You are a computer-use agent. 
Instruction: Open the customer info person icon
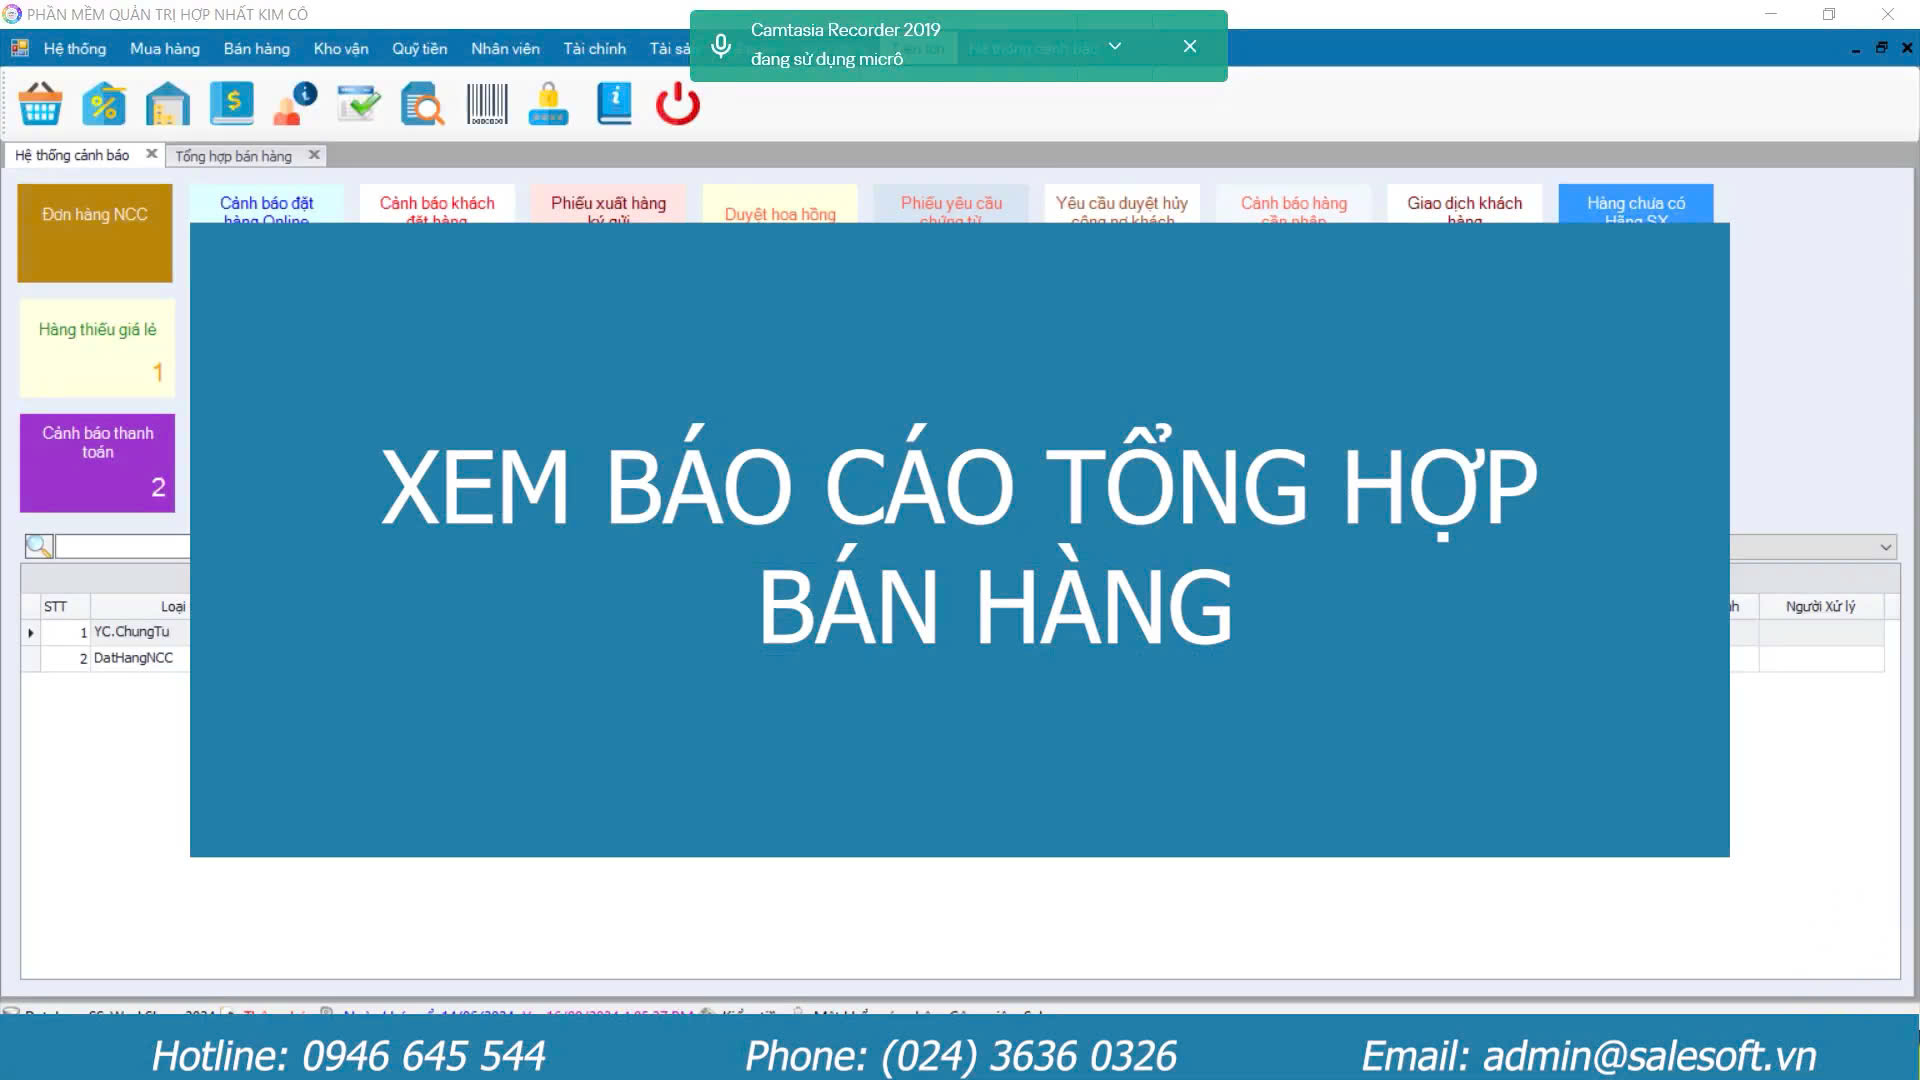[295, 104]
